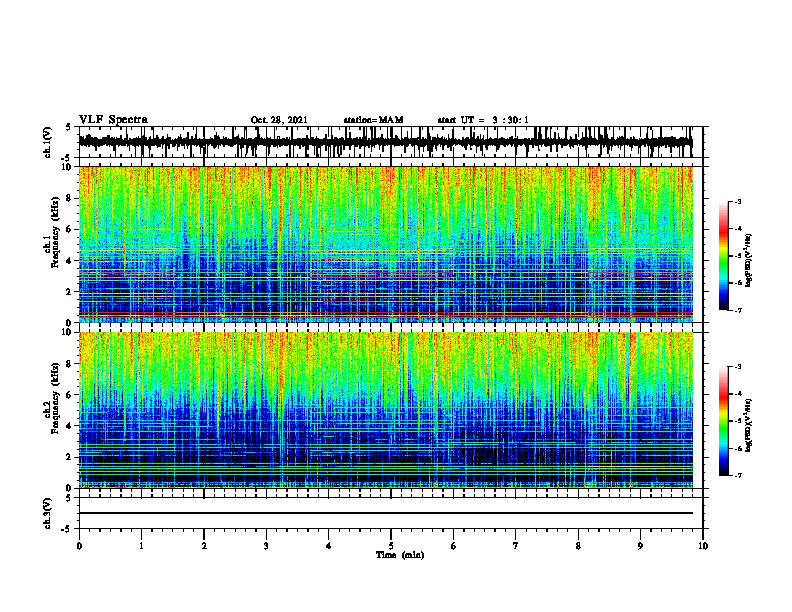
Task: Click time axis tick label "6"
Action: pyautogui.click(x=453, y=546)
